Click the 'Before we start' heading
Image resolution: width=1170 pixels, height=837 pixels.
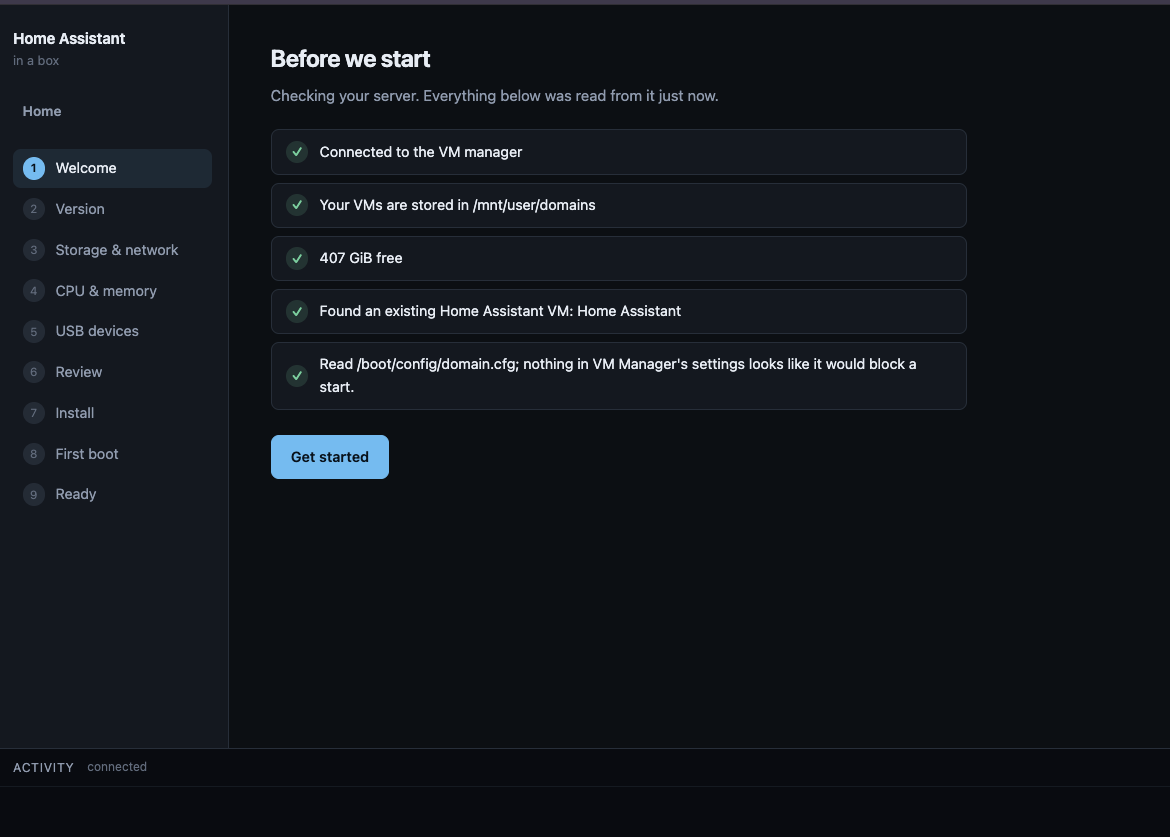coord(350,59)
